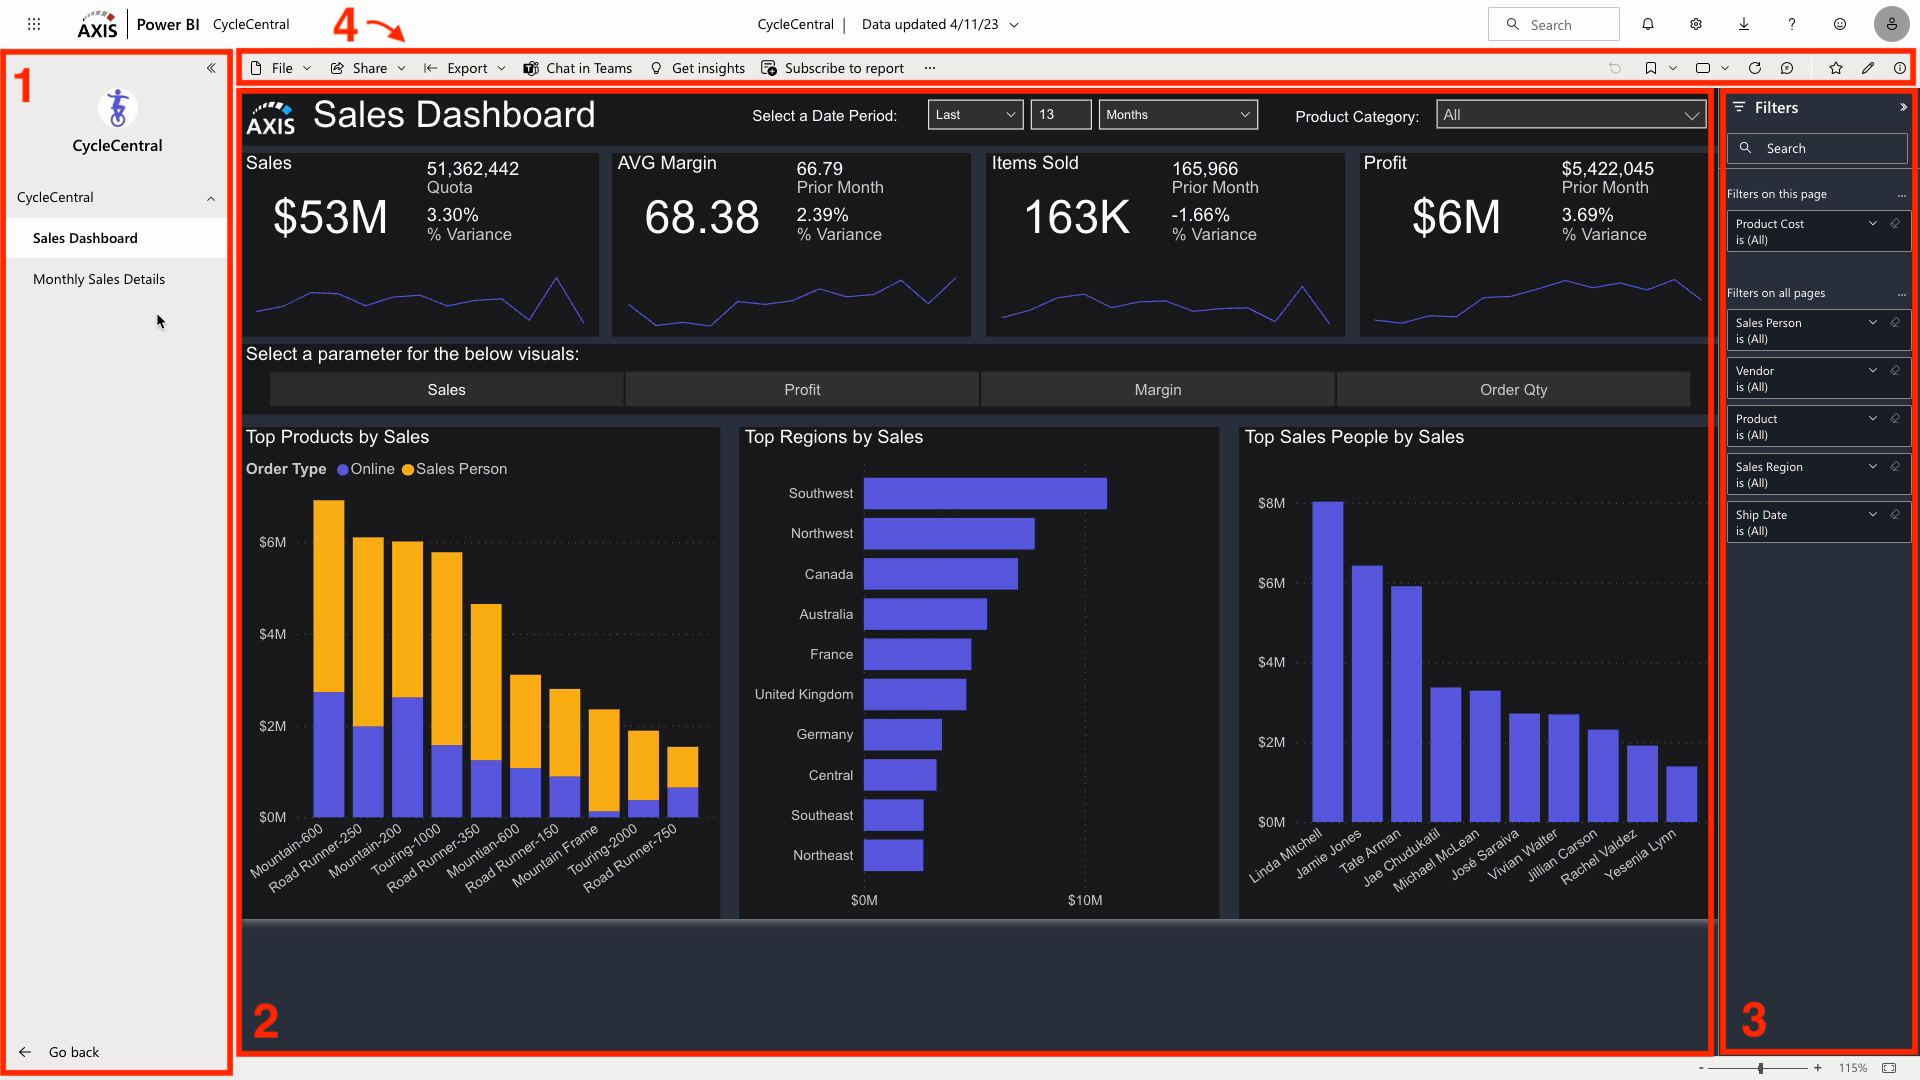This screenshot has height=1080, width=1920.
Task: Open the settings gear icon
Action: [1696, 24]
